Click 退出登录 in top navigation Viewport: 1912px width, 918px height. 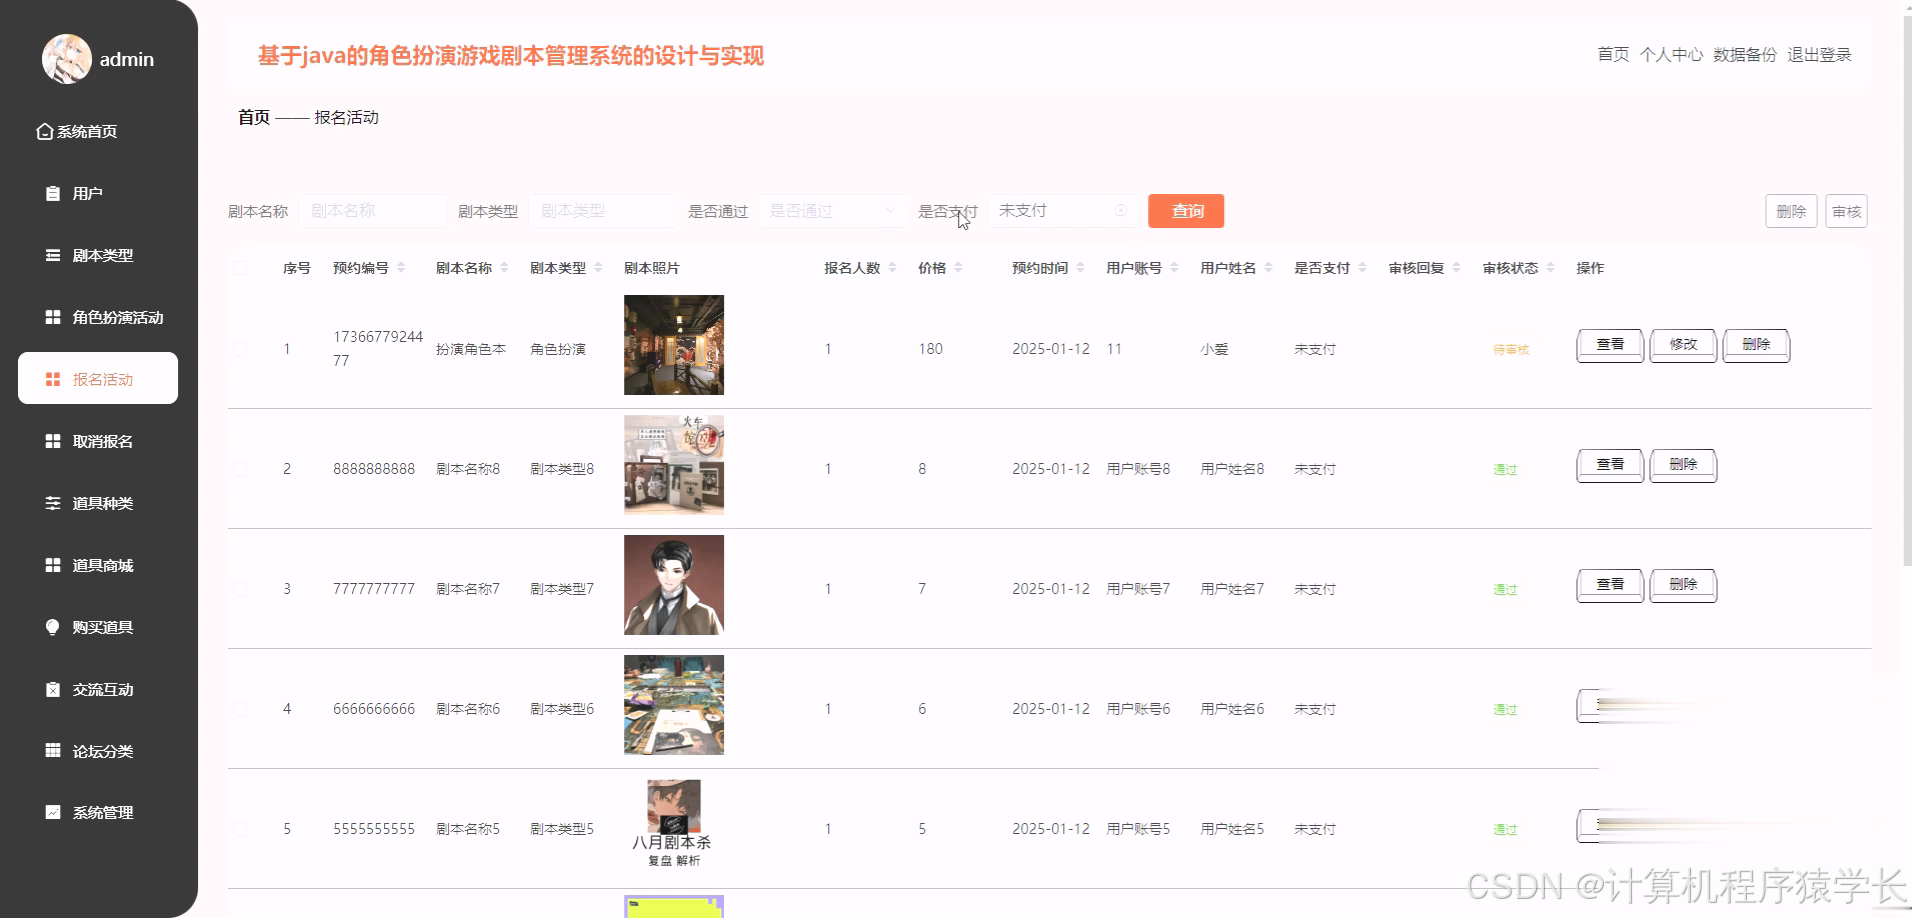(x=1819, y=55)
